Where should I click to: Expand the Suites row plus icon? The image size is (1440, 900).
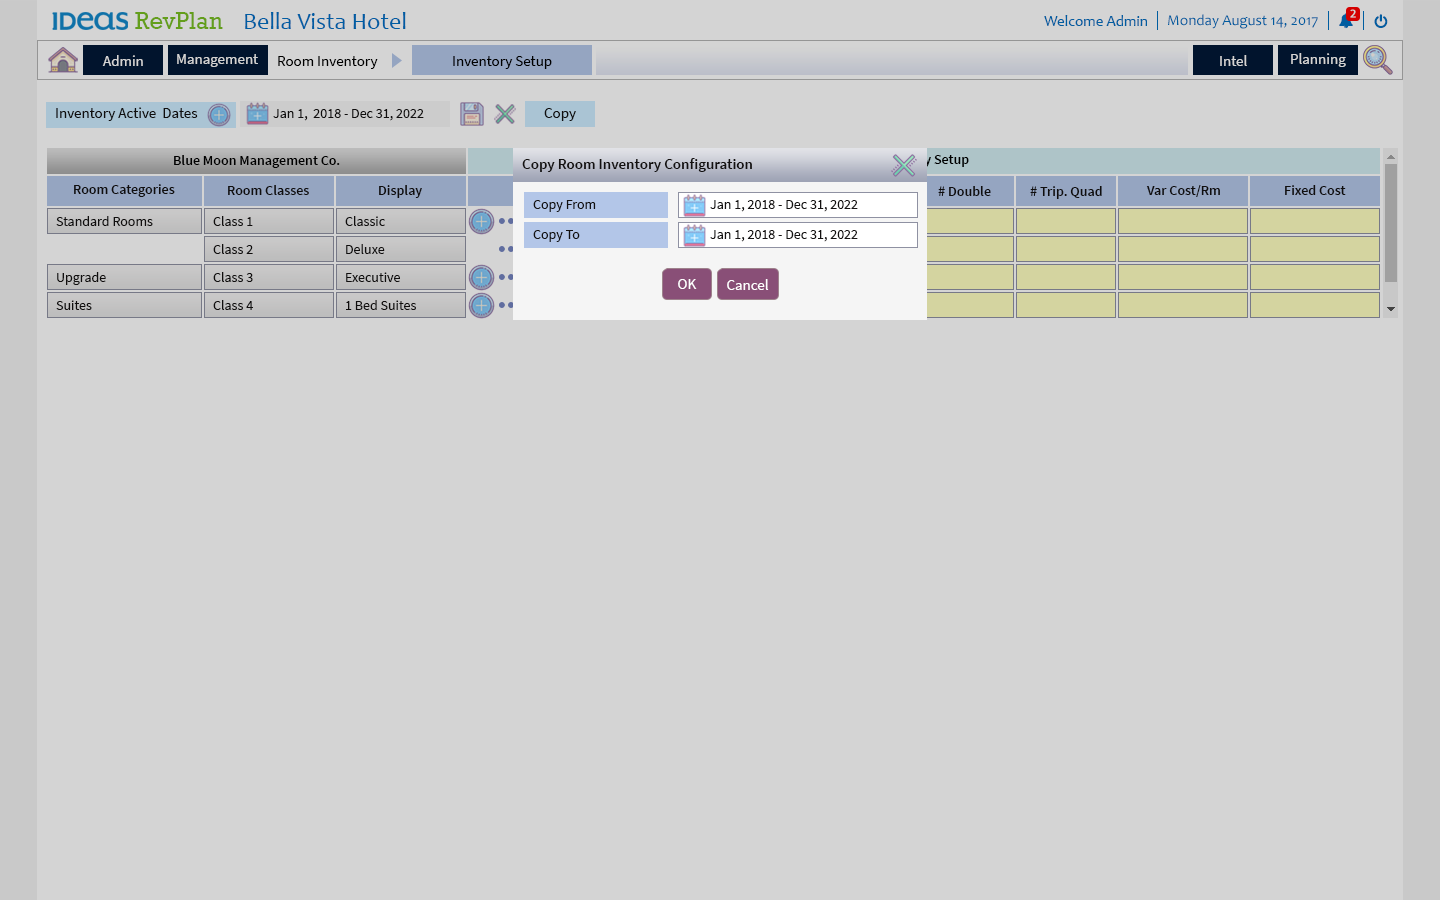point(481,305)
